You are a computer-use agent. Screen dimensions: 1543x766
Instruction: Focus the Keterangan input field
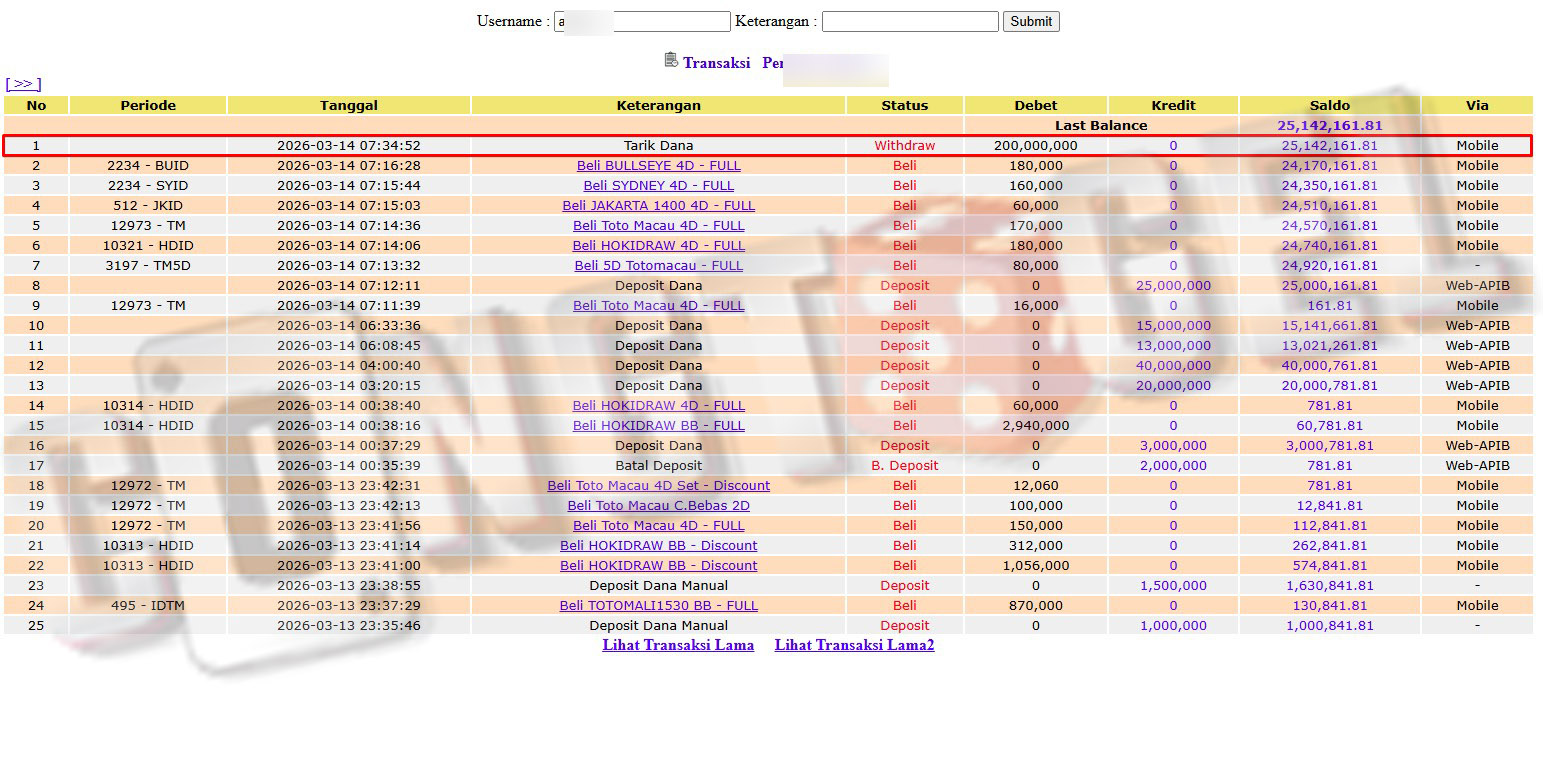click(x=909, y=21)
